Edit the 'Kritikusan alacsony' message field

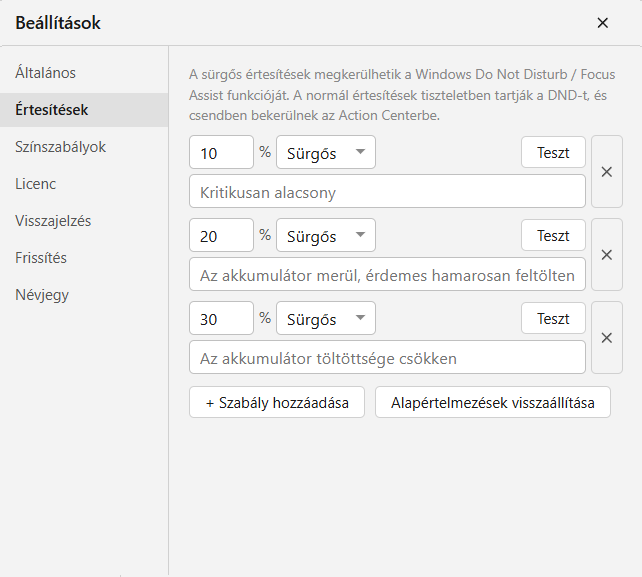click(x=387, y=191)
